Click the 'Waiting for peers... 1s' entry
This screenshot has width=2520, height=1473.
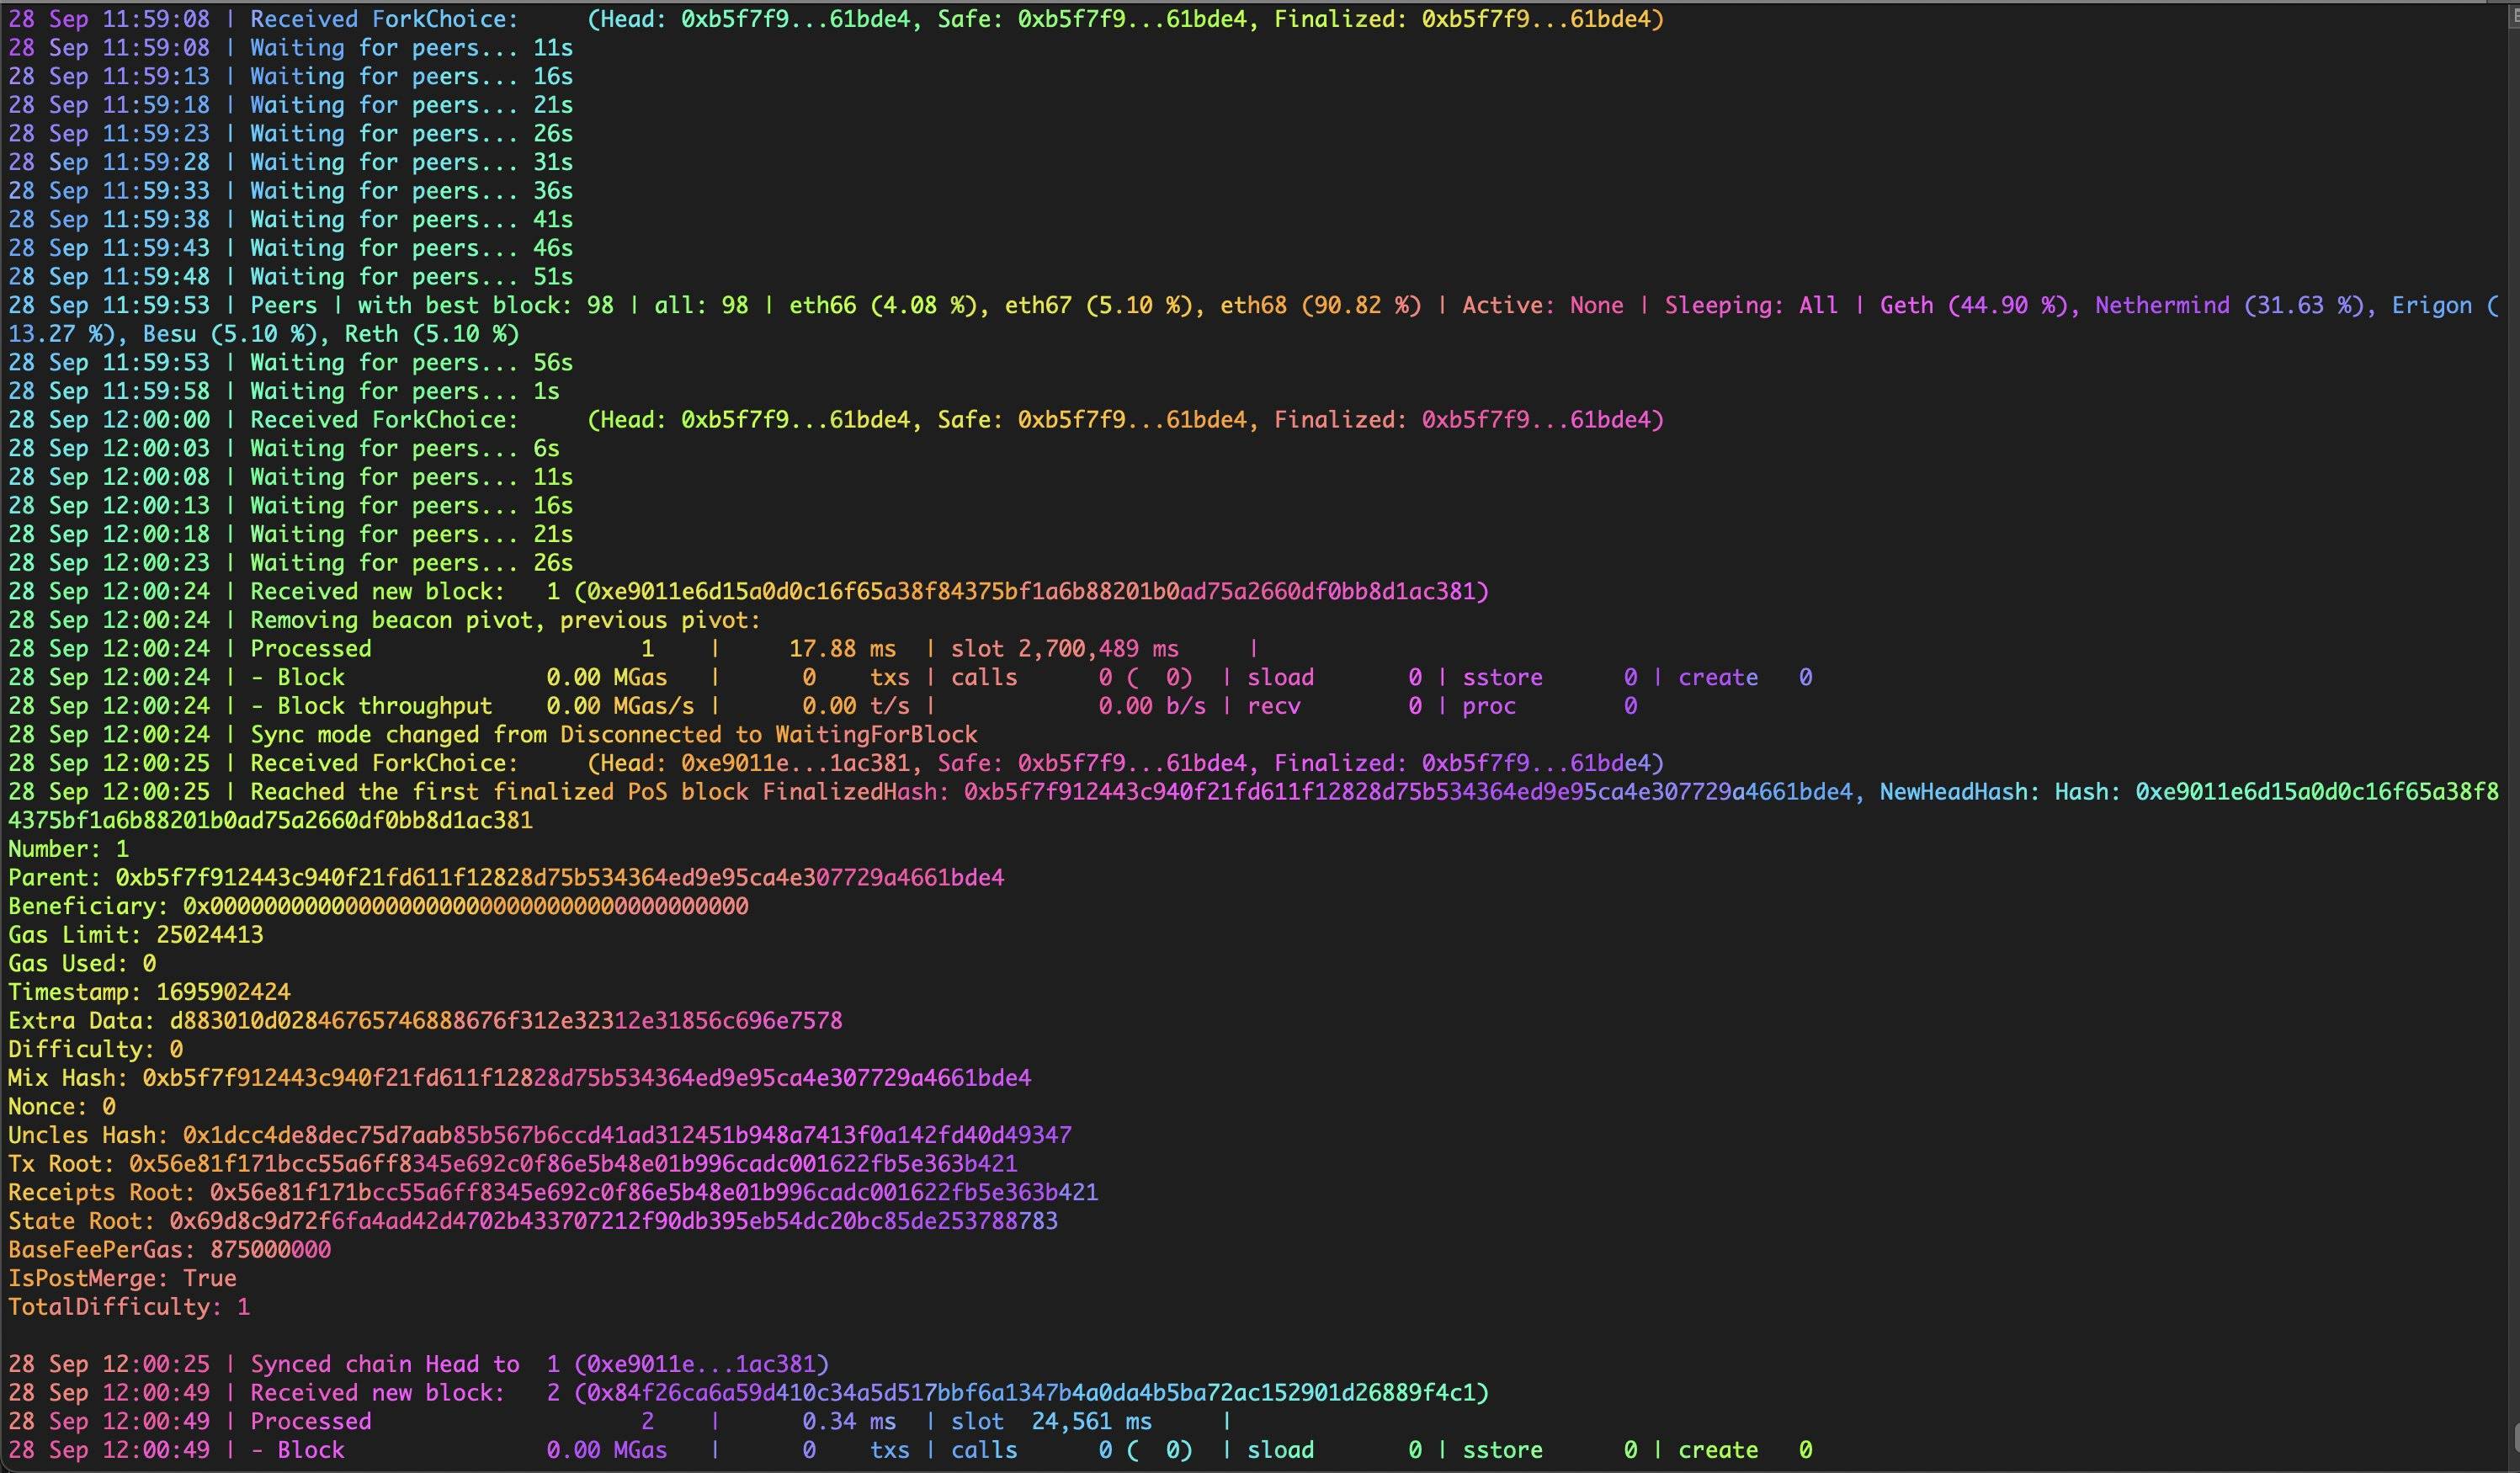(284, 391)
